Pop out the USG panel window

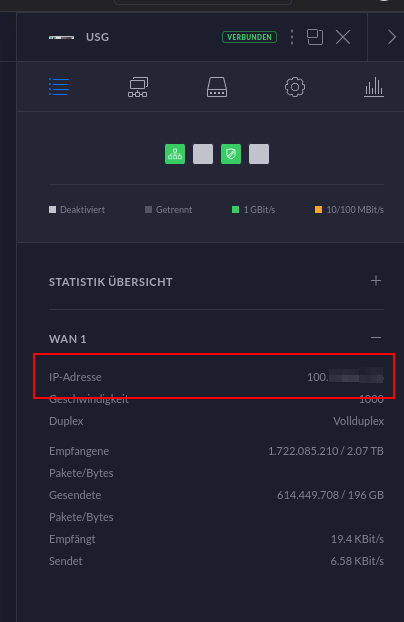[x=315, y=37]
